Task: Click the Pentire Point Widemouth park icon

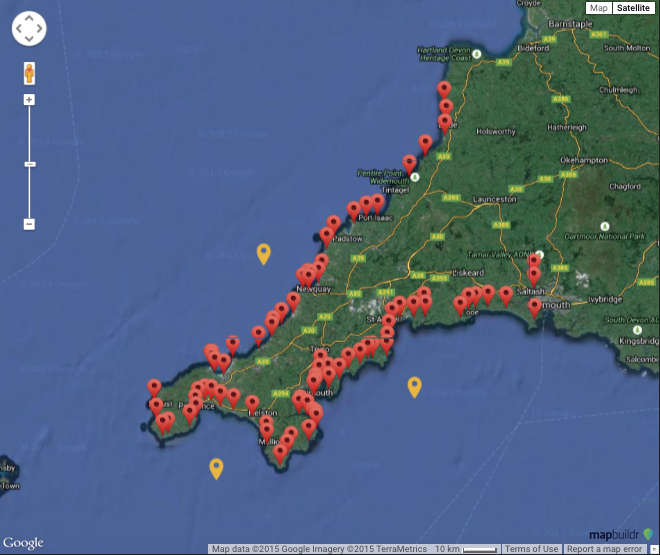Action: pos(415,177)
